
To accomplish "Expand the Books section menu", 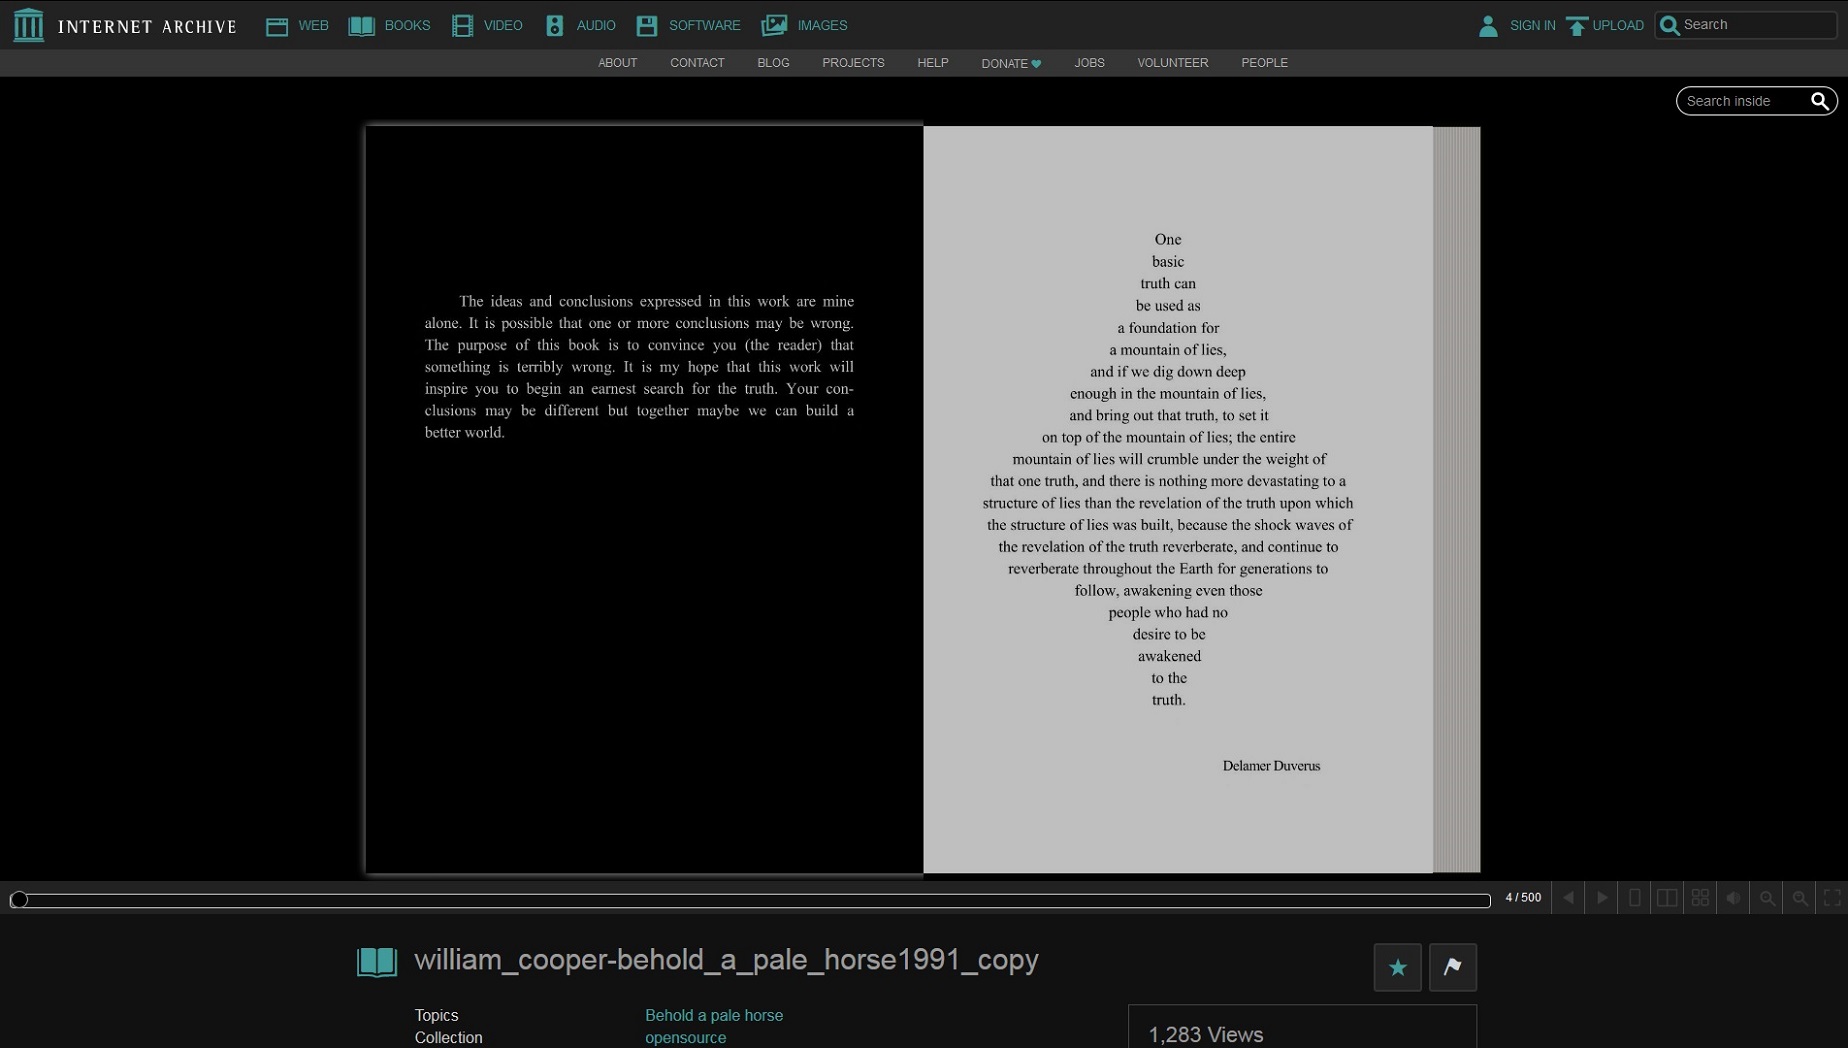I will tap(389, 25).
